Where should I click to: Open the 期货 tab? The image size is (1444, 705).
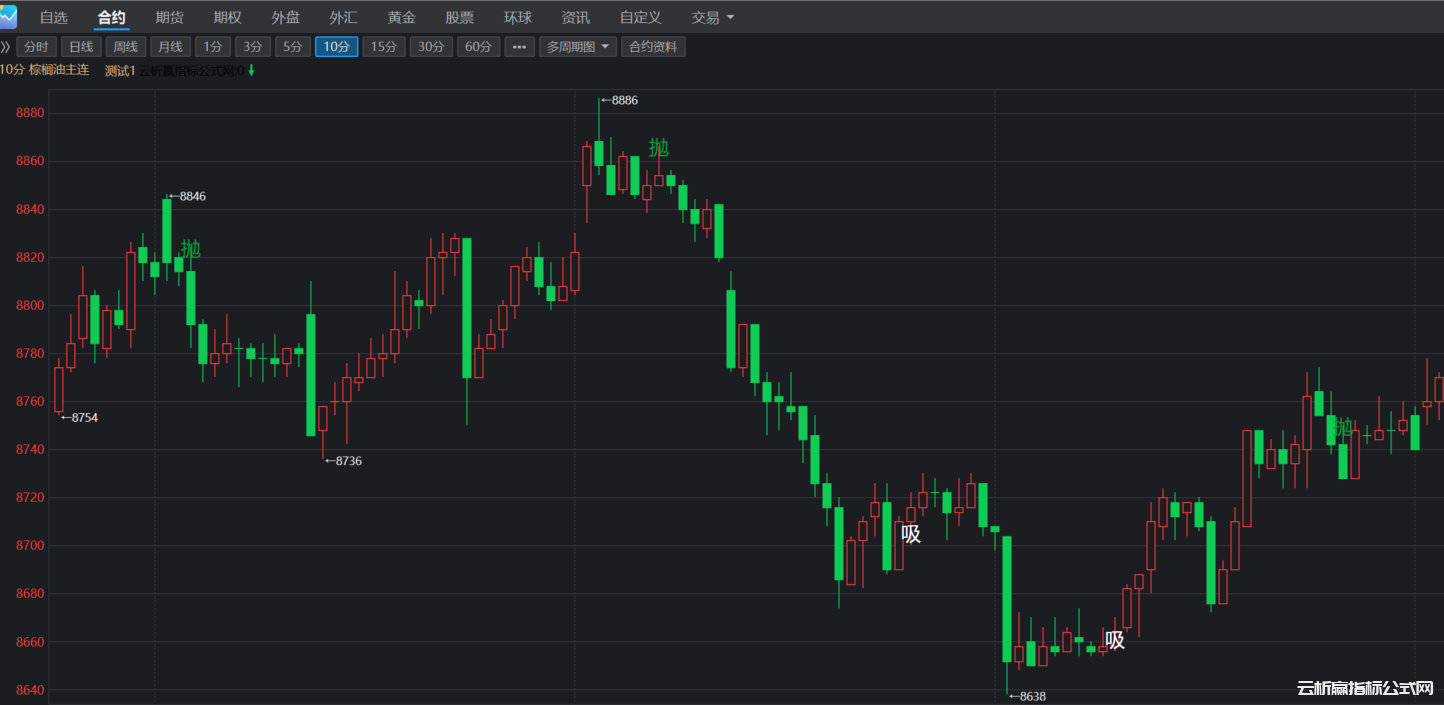[170, 18]
